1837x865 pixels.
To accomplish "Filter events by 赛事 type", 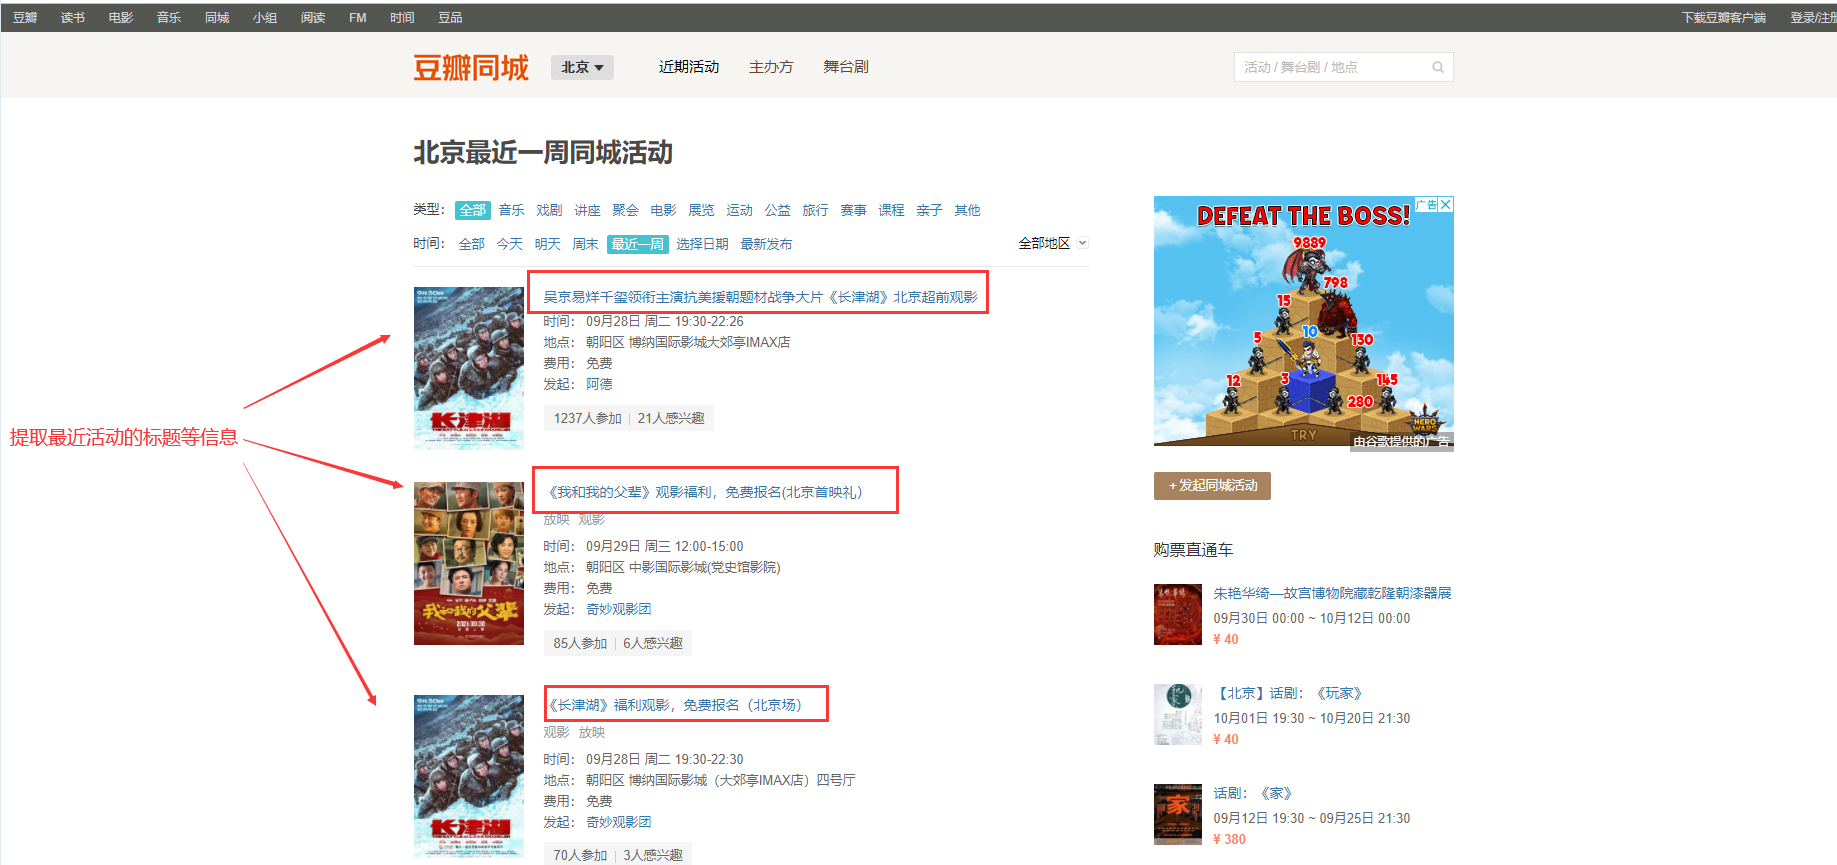I will [854, 210].
